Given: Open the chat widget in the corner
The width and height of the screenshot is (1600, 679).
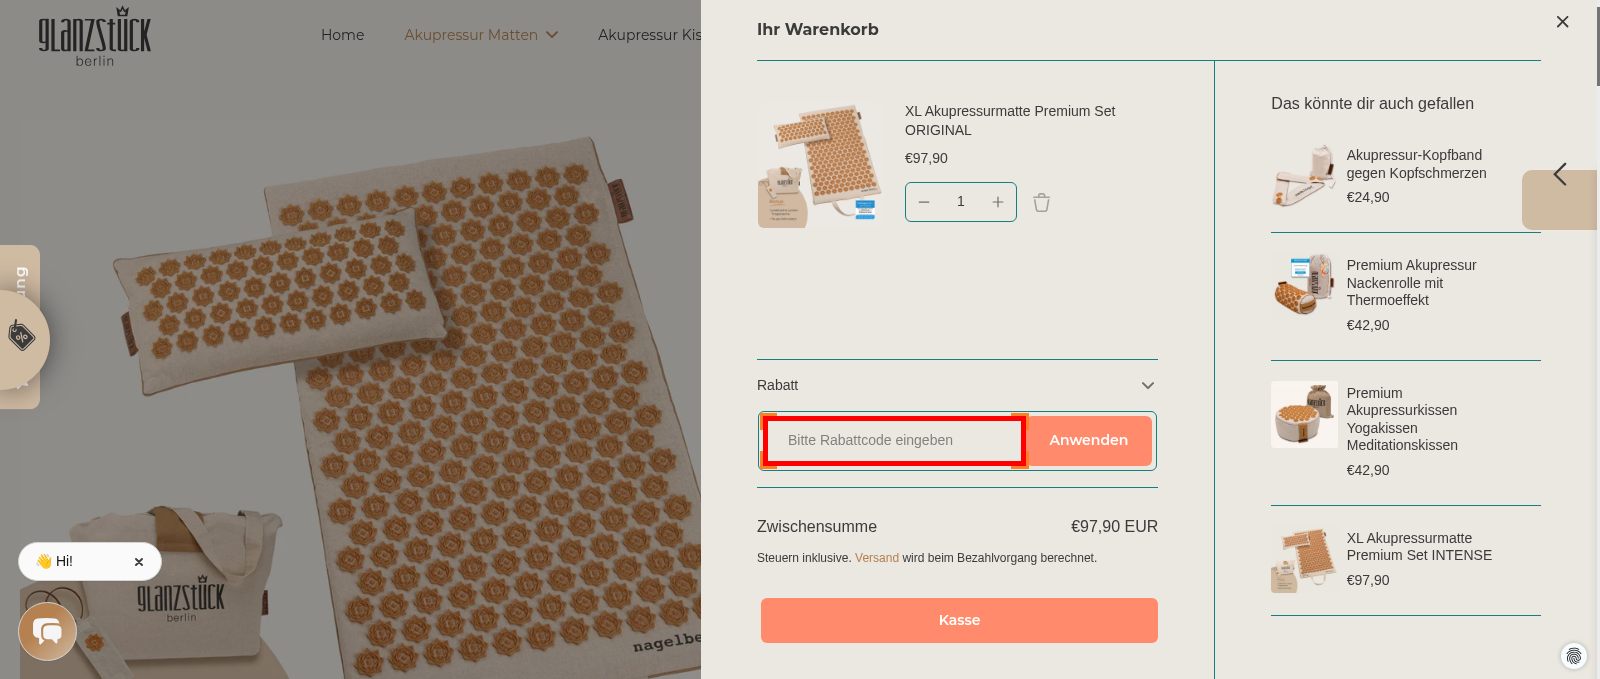Looking at the screenshot, I should click(x=47, y=631).
